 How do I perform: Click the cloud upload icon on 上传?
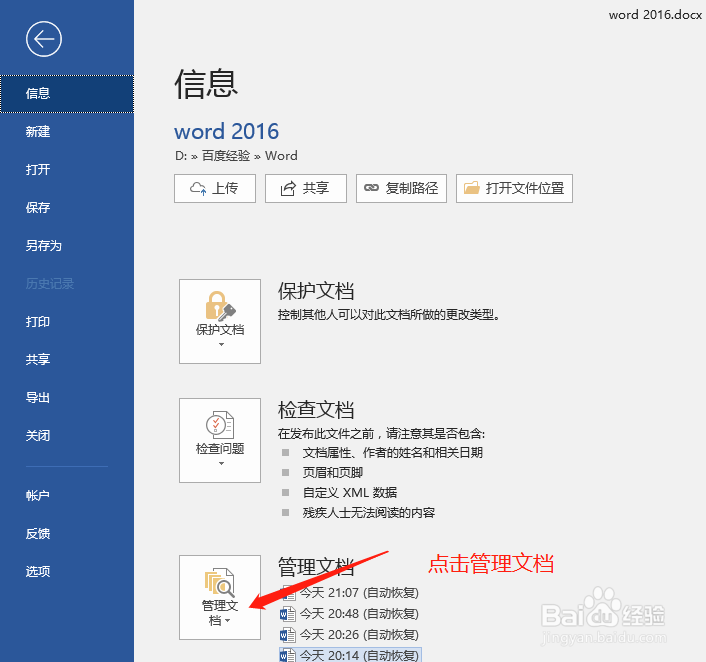(x=198, y=188)
